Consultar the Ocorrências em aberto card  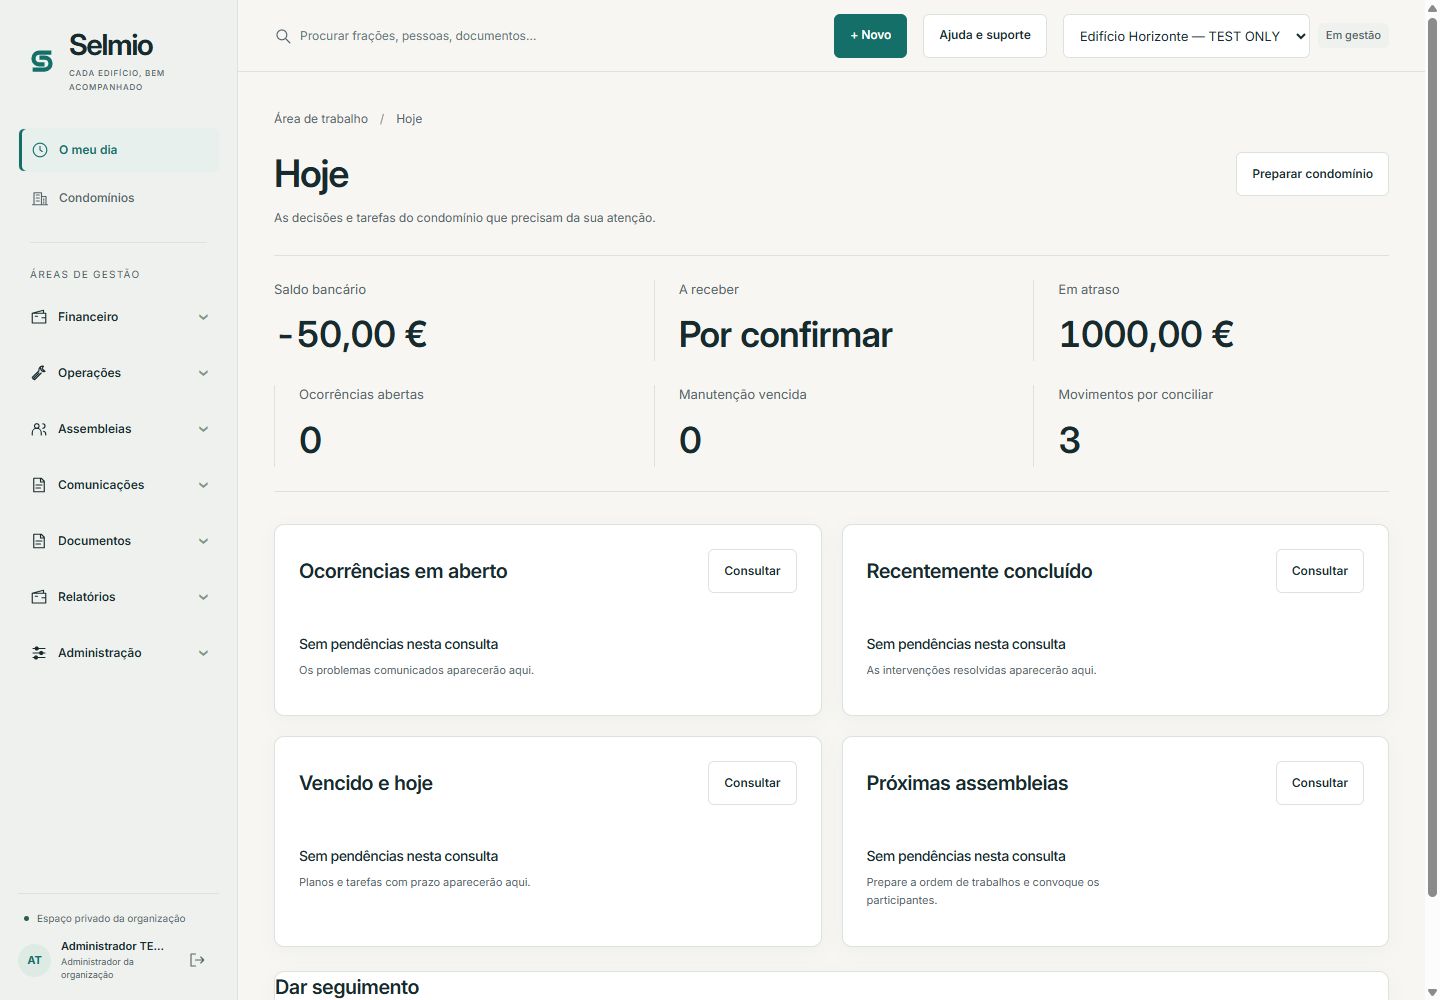(752, 571)
